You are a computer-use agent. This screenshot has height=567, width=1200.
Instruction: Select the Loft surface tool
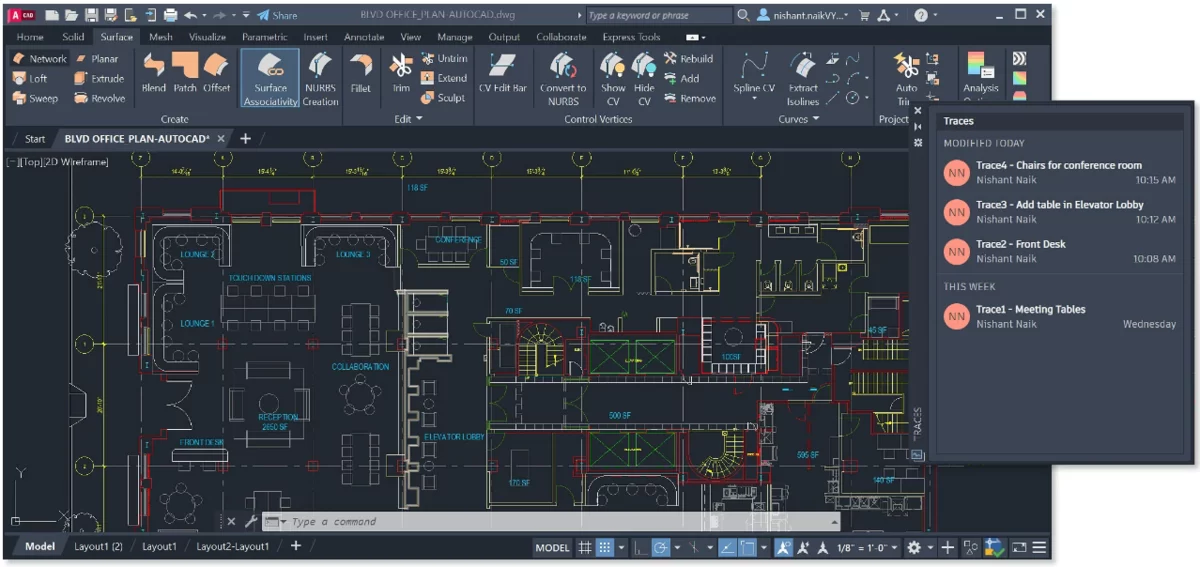30,78
